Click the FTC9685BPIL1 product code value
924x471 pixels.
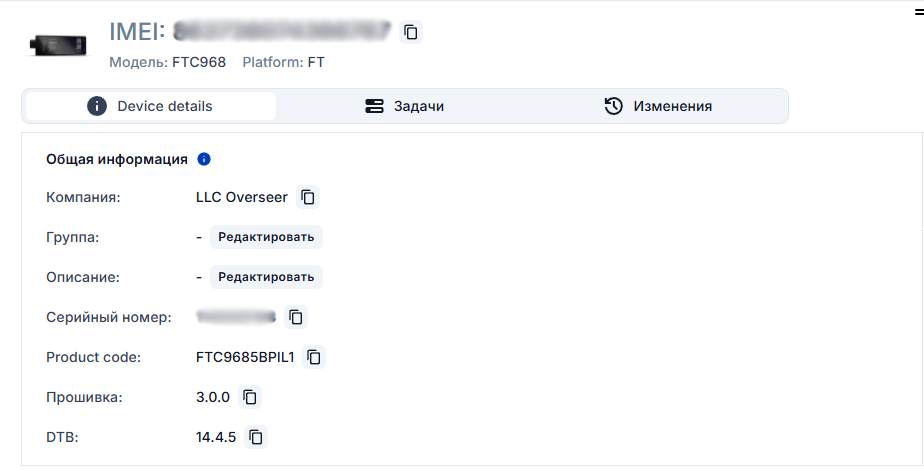[245, 357]
